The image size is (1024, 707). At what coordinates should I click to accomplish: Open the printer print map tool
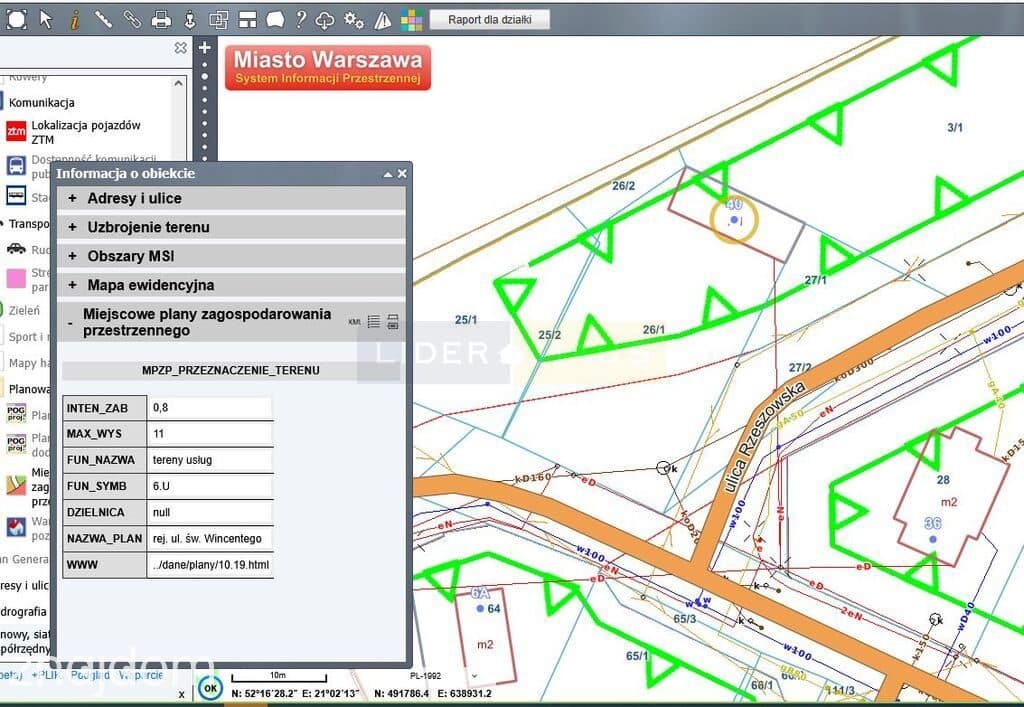161,20
